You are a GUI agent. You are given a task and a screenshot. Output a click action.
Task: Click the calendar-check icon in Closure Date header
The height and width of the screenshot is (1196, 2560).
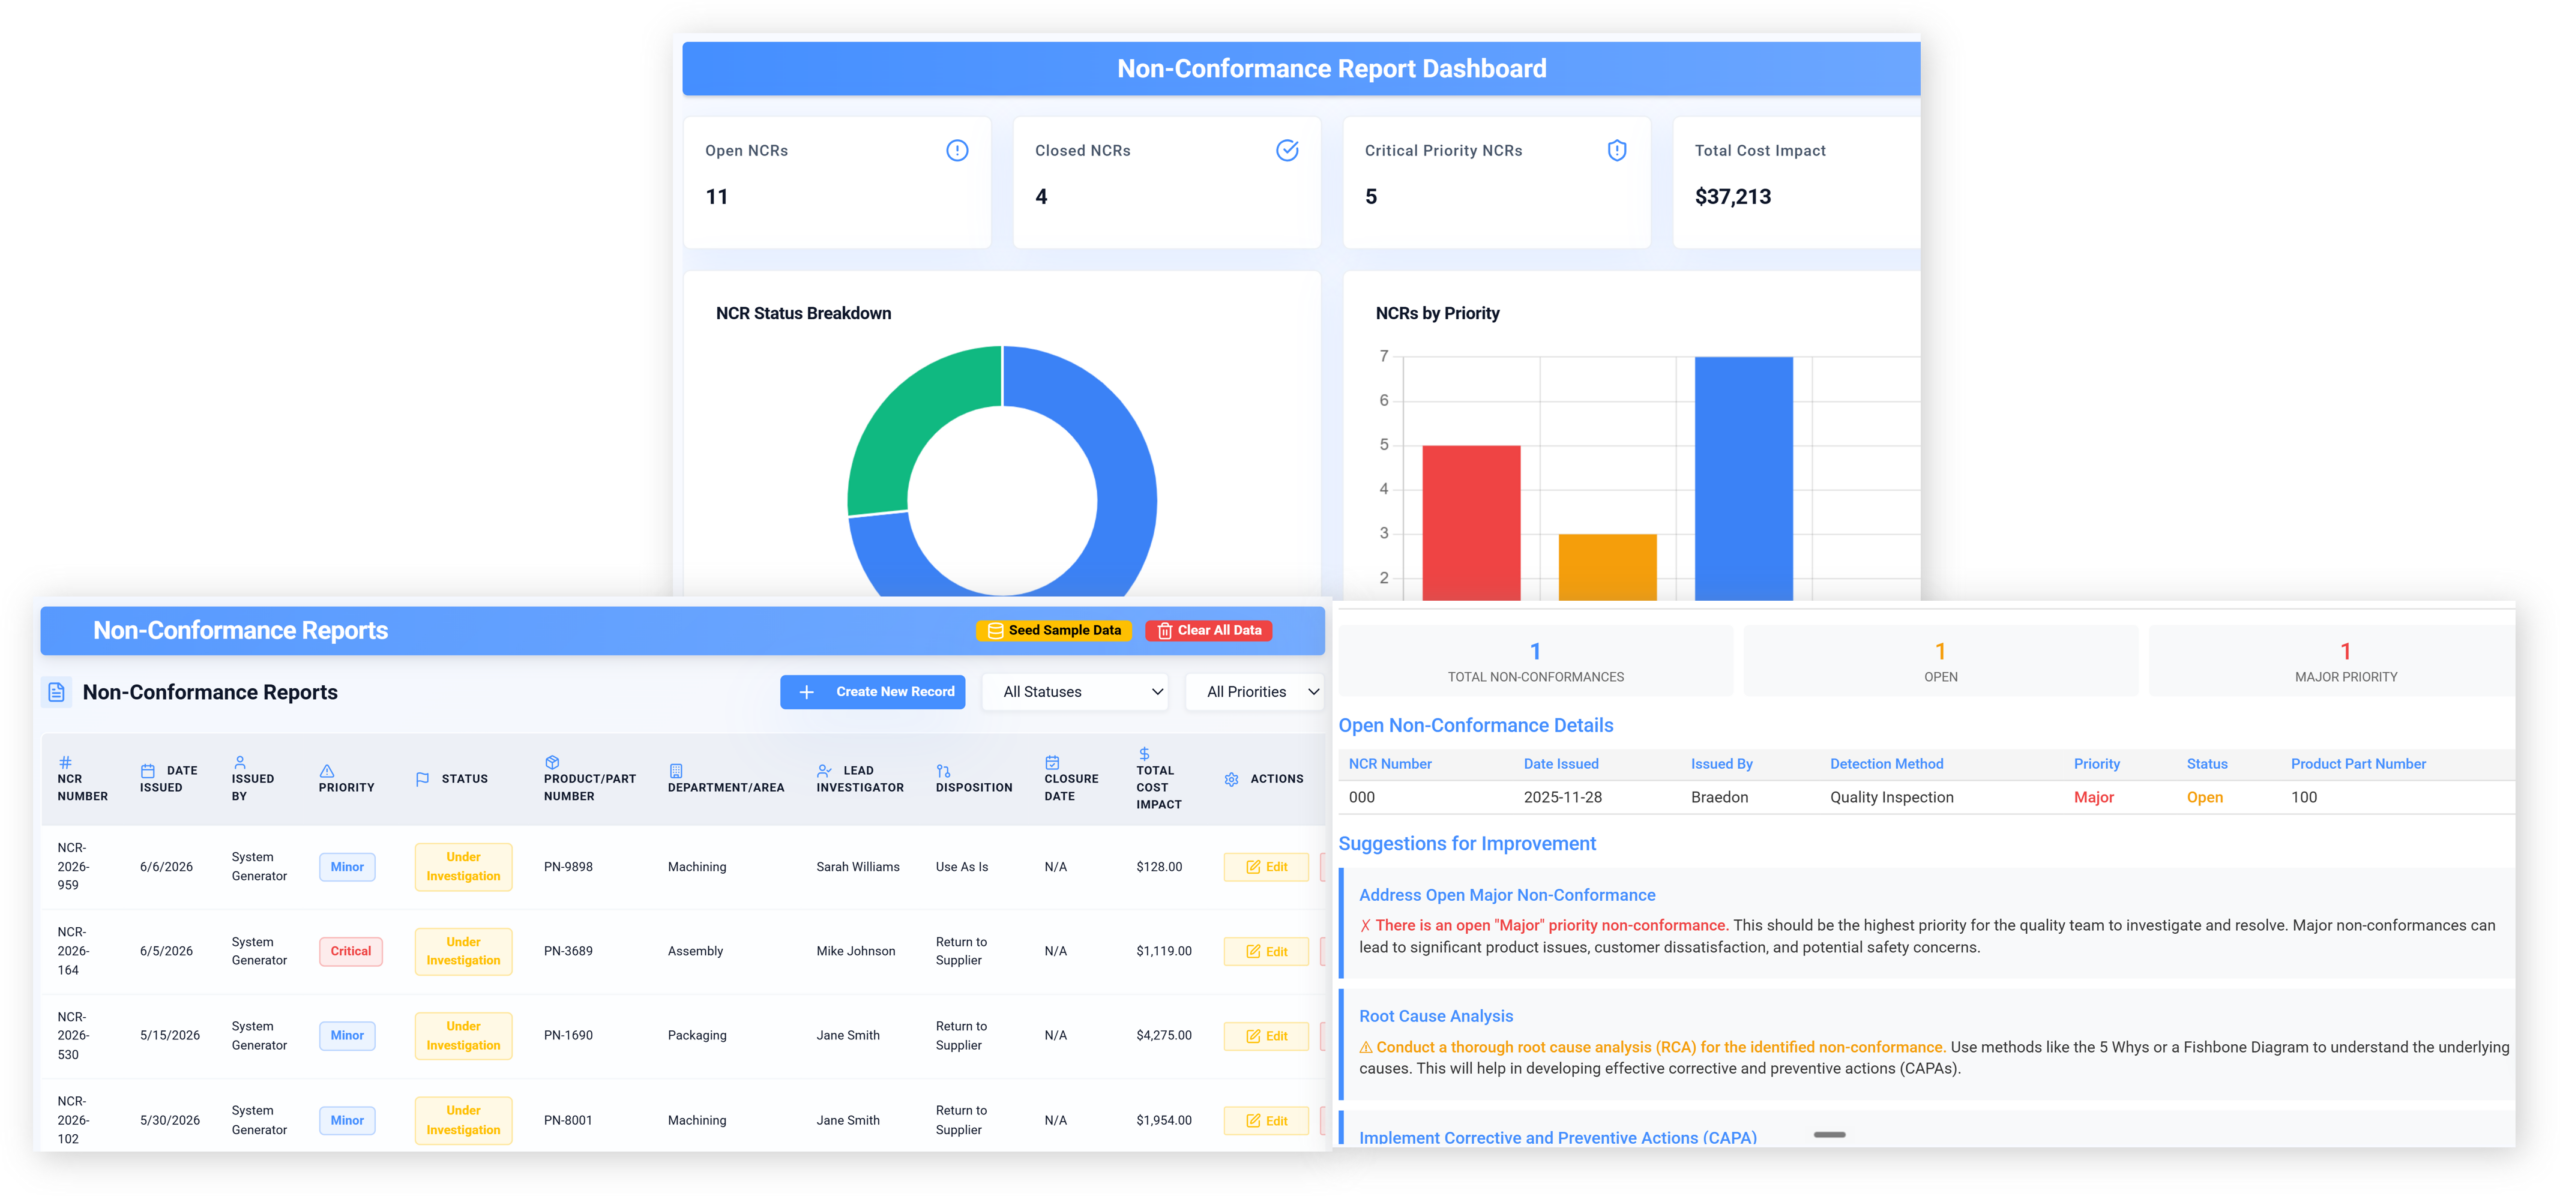click(1052, 762)
